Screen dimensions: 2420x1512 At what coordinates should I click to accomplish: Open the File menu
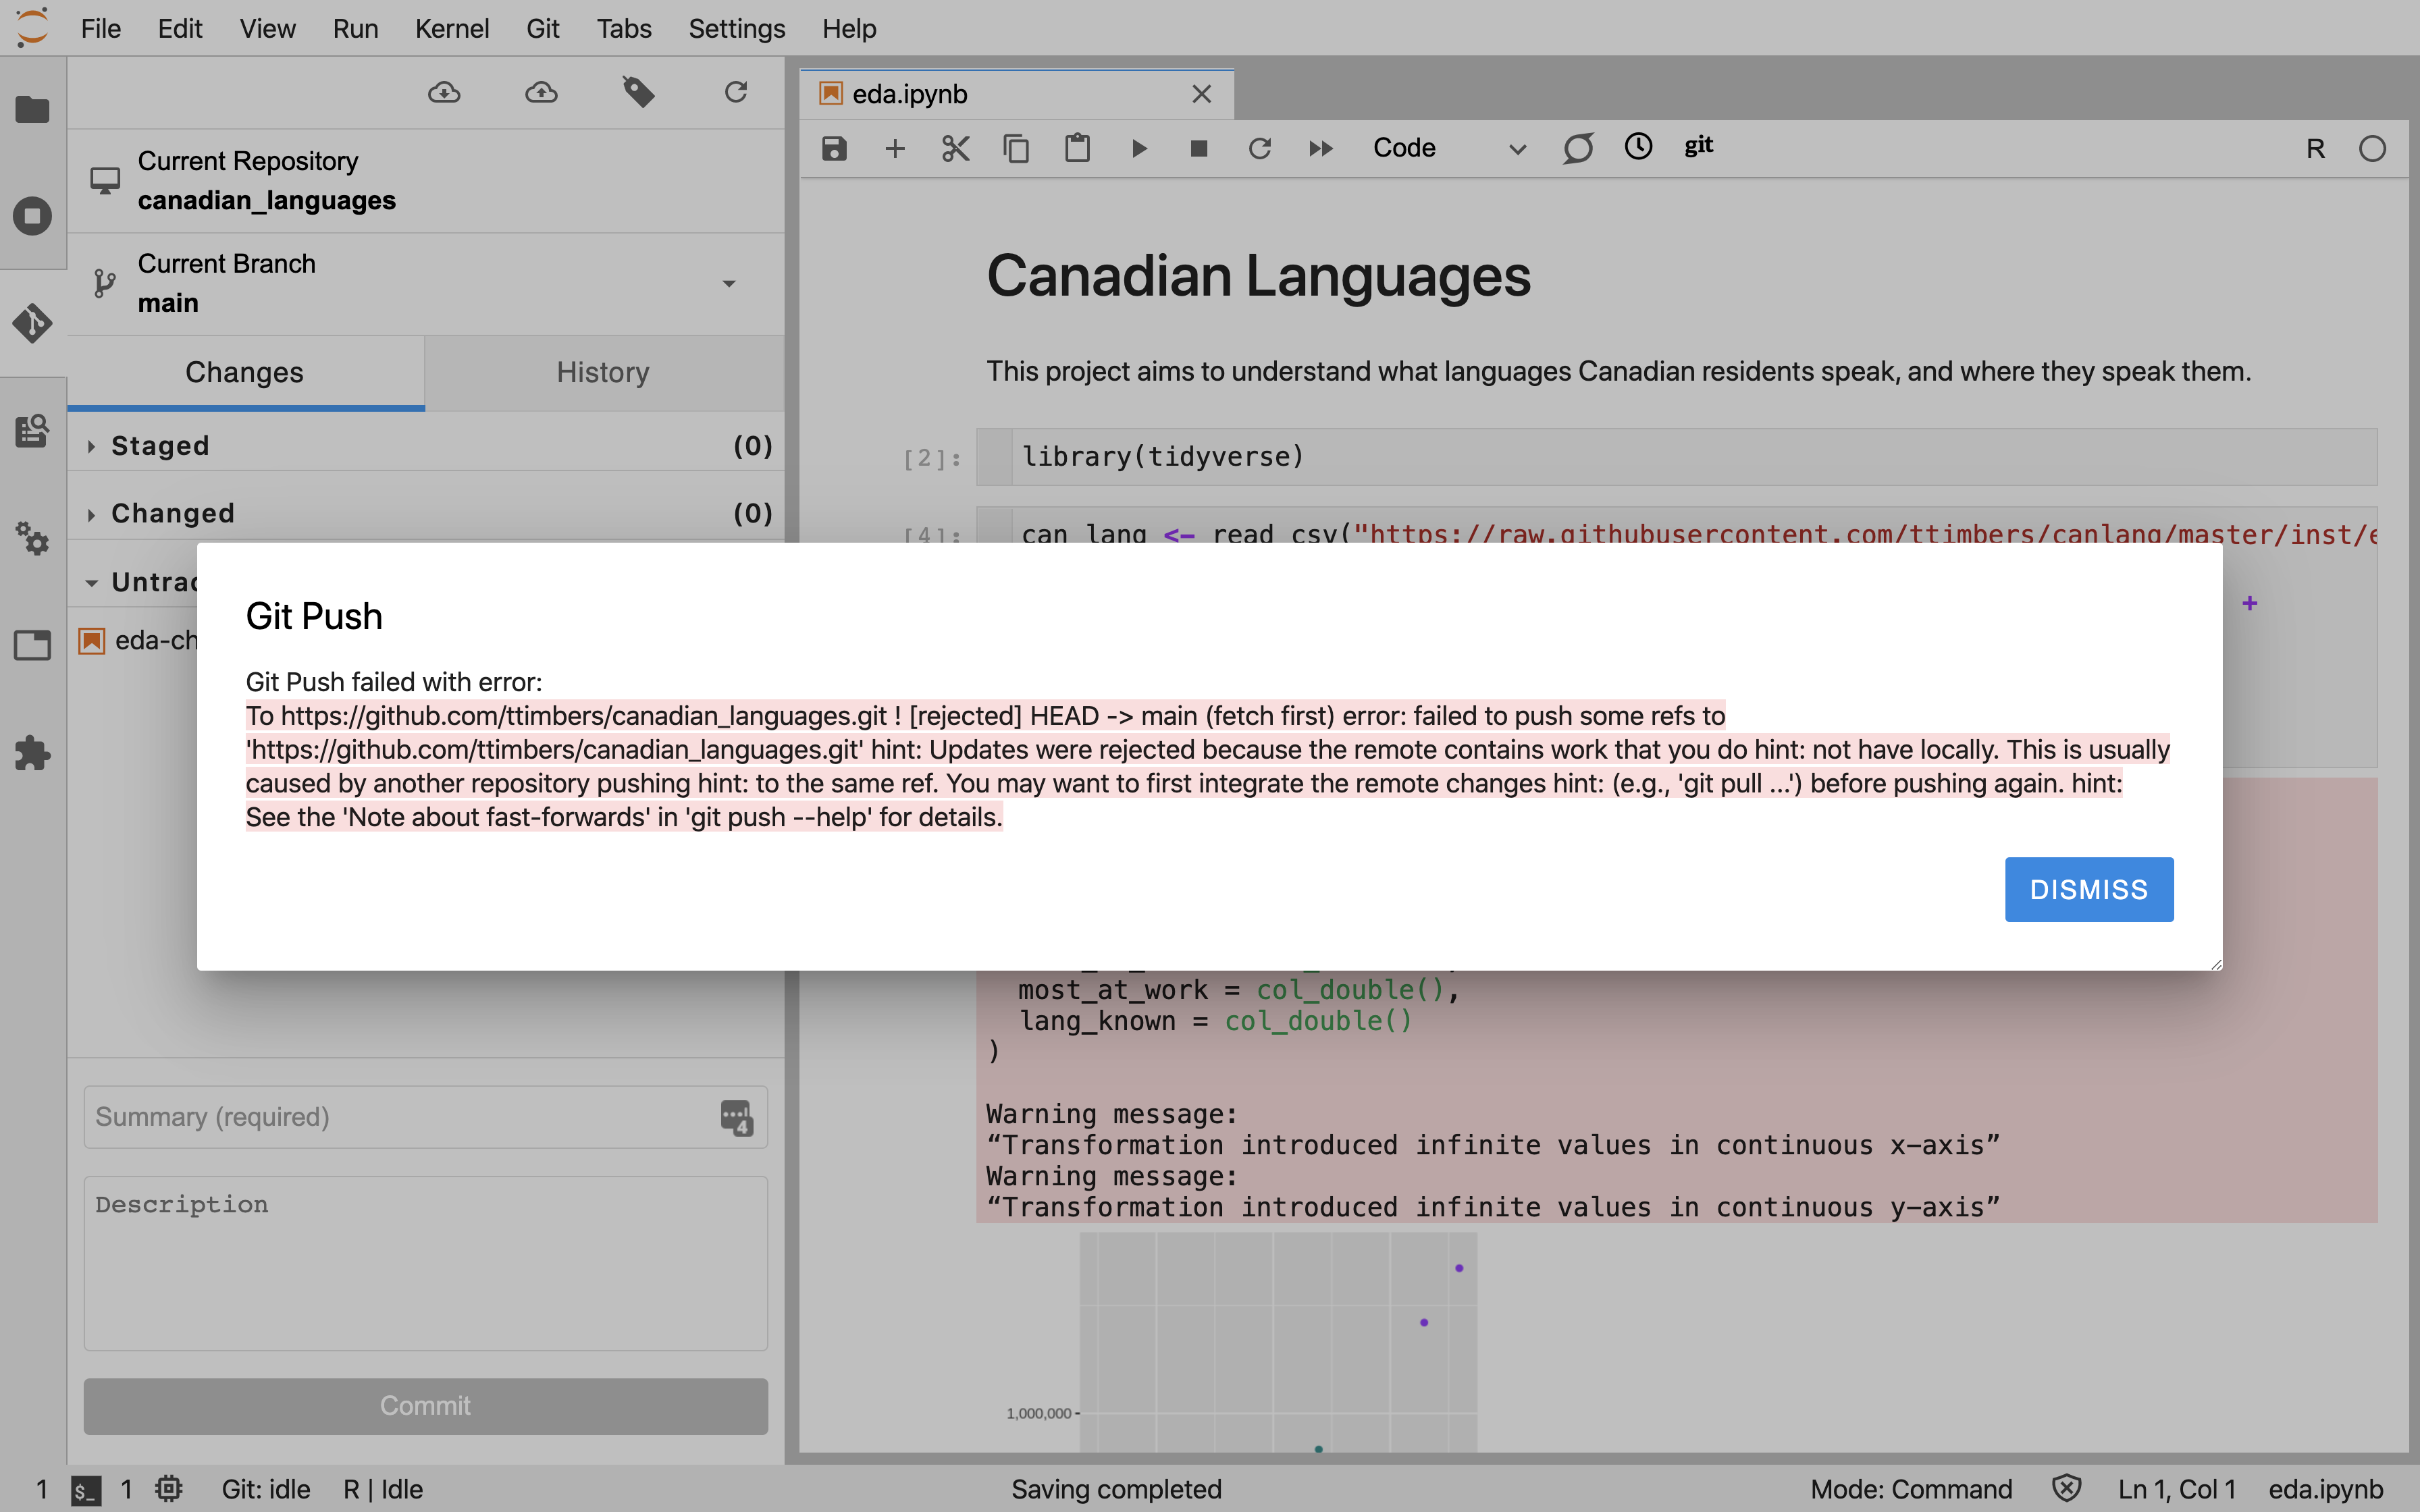(x=101, y=28)
